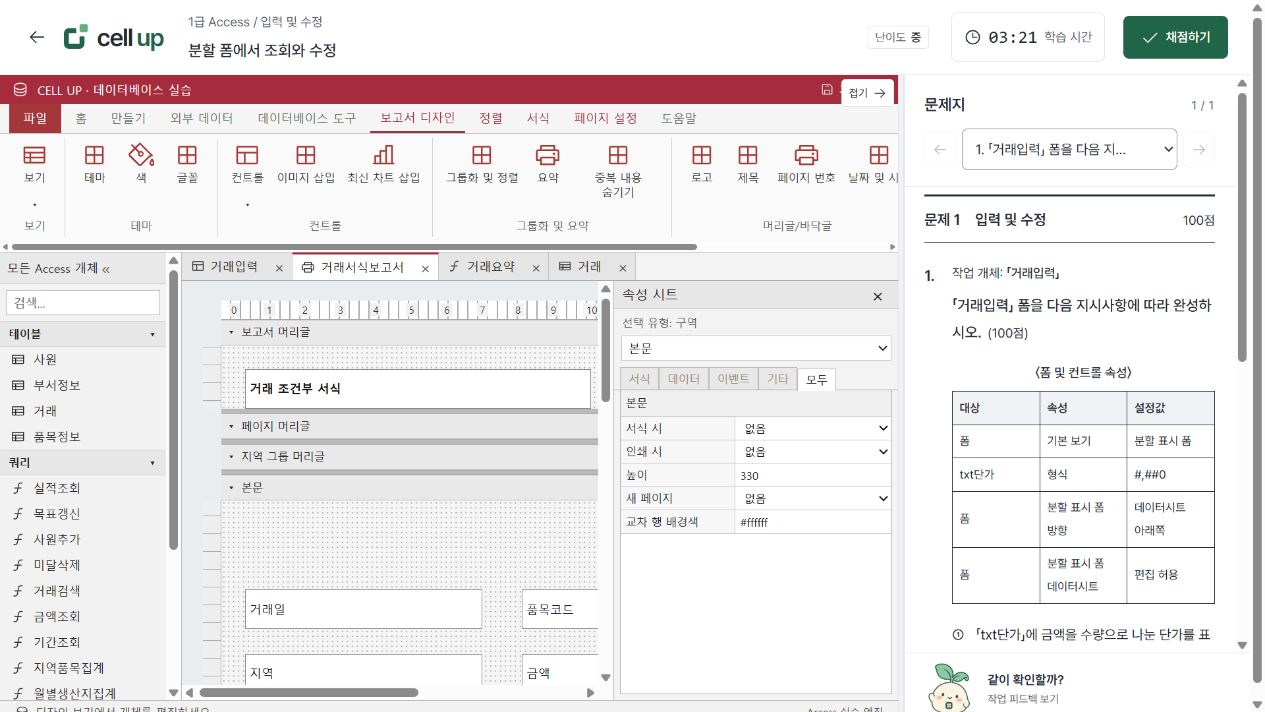Click the 채점하기 button
This screenshot has width=1265, height=712.
pyautogui.click(x=1176, y=37)
